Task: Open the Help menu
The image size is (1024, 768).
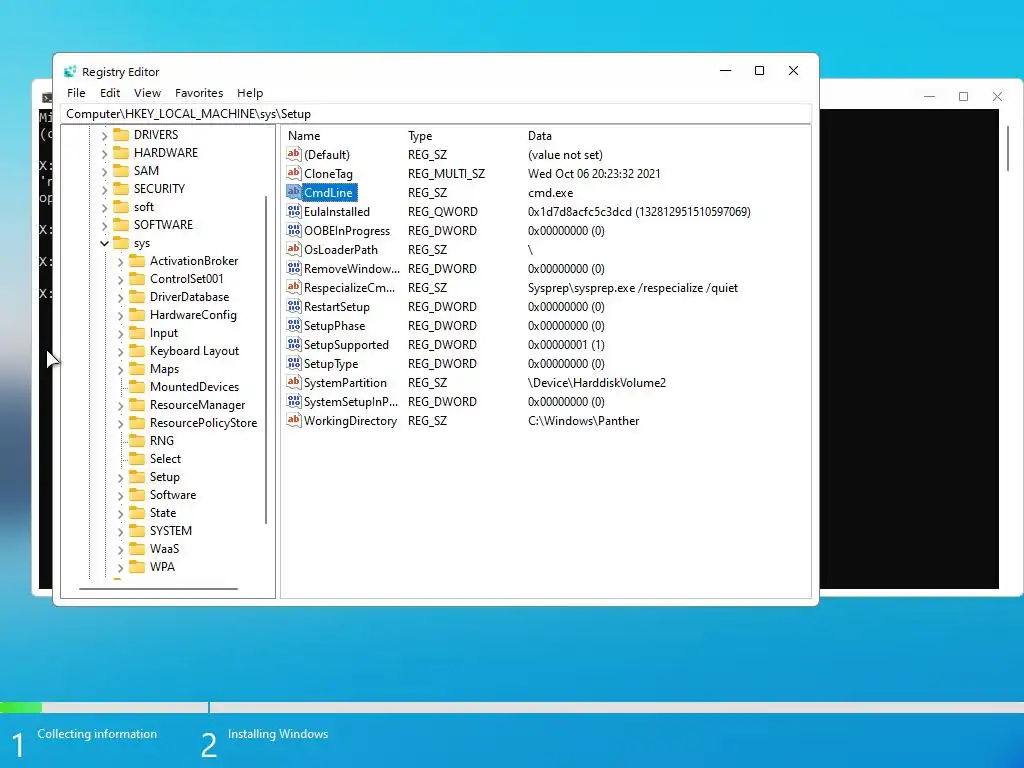Action: point(249,93)
